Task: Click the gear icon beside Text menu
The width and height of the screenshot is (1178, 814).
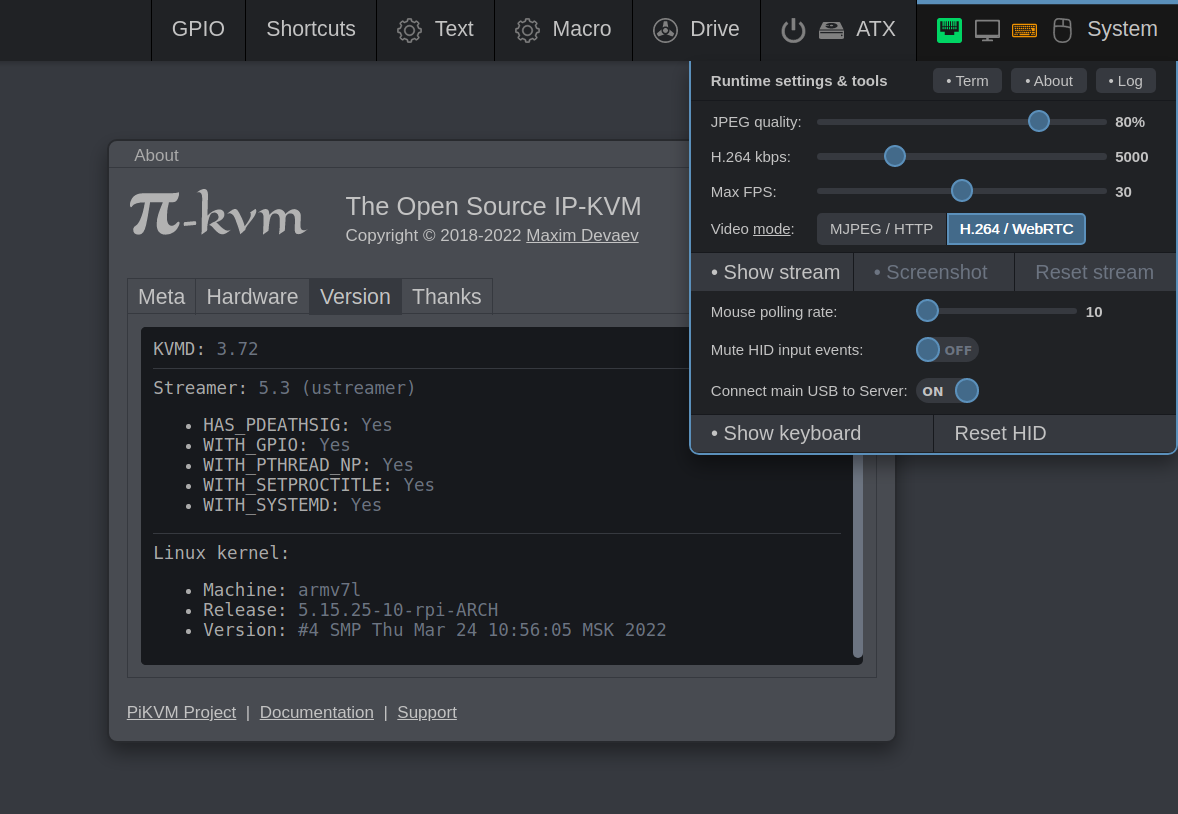Action: [409, 30]
